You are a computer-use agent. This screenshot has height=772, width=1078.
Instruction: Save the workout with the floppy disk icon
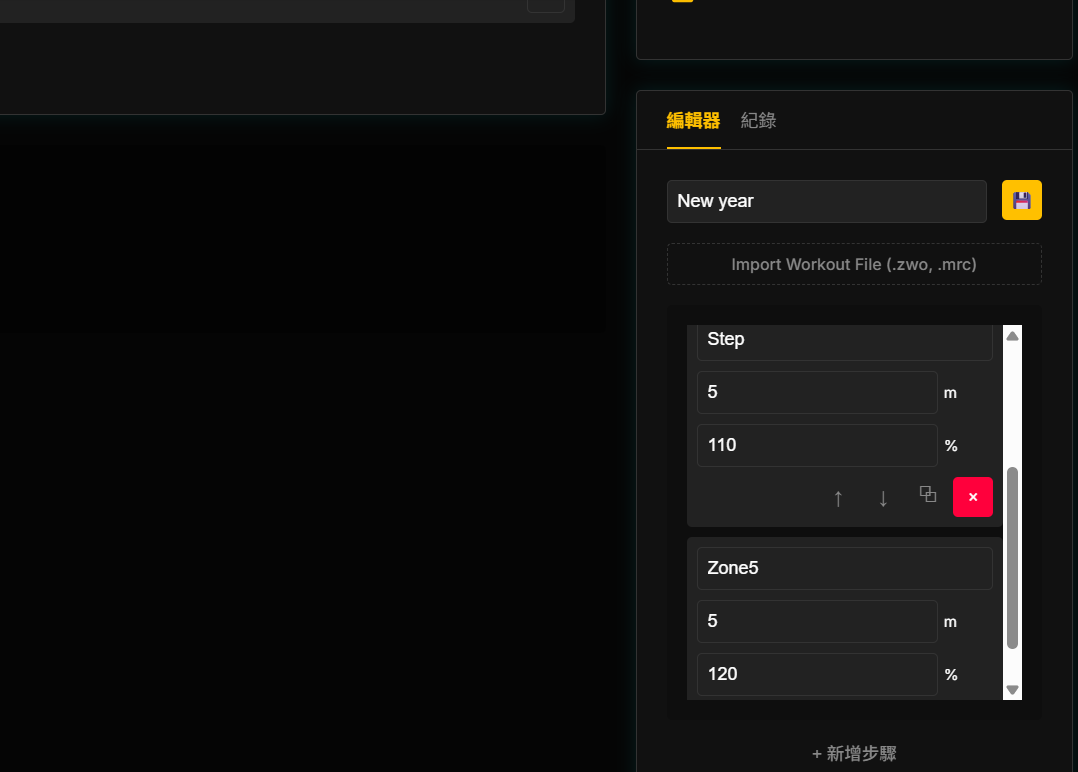pos(1021,200)
